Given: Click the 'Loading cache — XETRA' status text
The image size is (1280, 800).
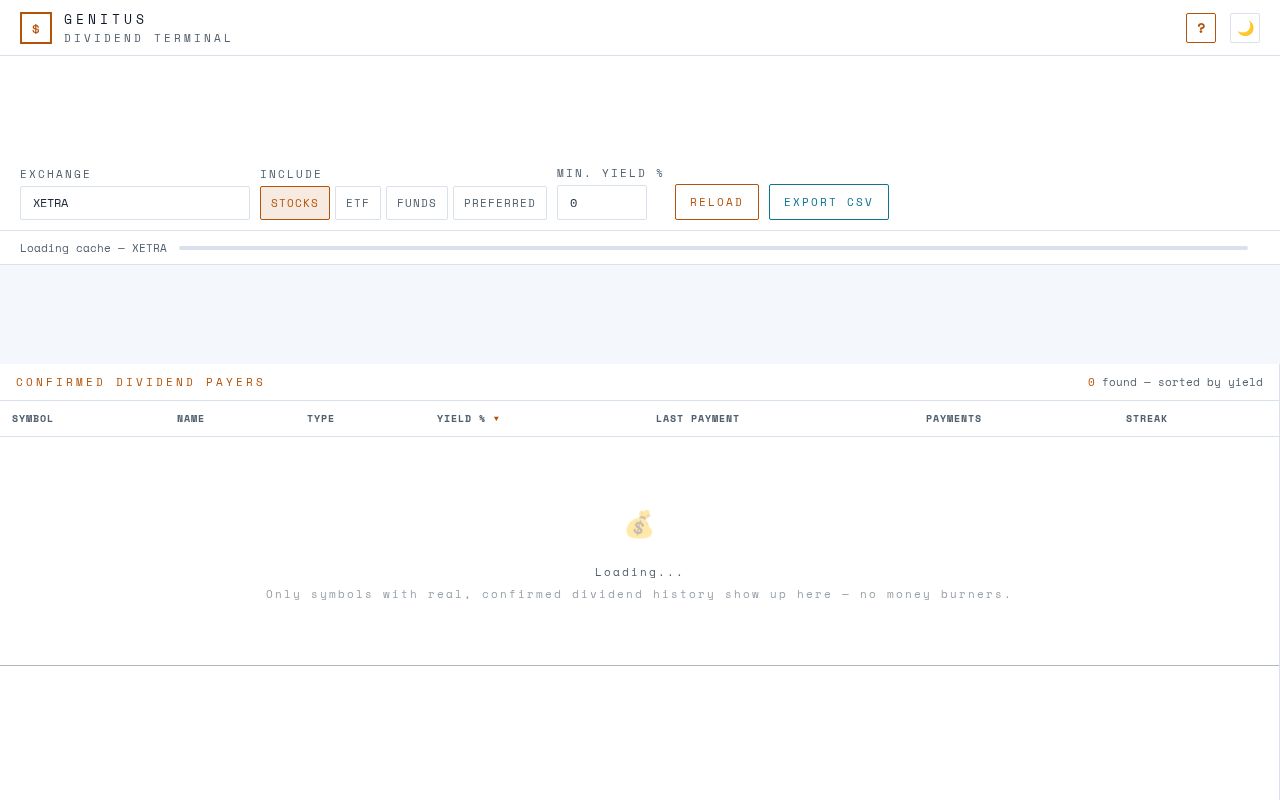Looking at the screenshot, I should (94, 248).
